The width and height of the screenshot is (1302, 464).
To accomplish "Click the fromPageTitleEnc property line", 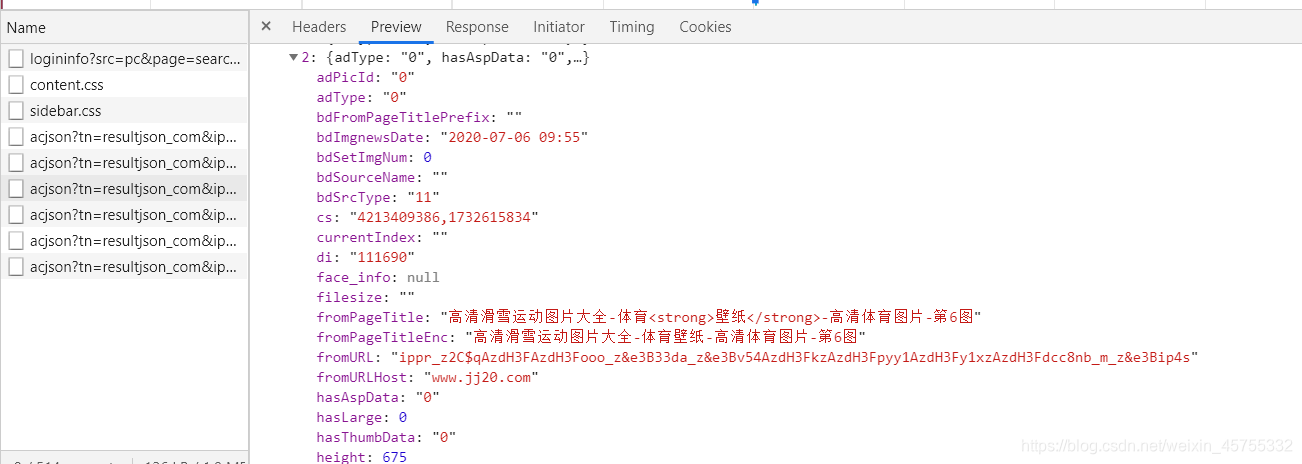I will tap(591, 337).
